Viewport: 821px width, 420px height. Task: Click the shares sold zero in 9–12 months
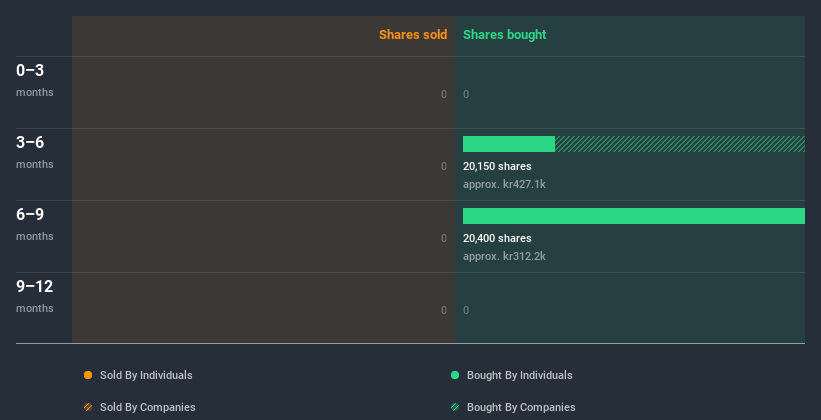[x=444, y=310]
